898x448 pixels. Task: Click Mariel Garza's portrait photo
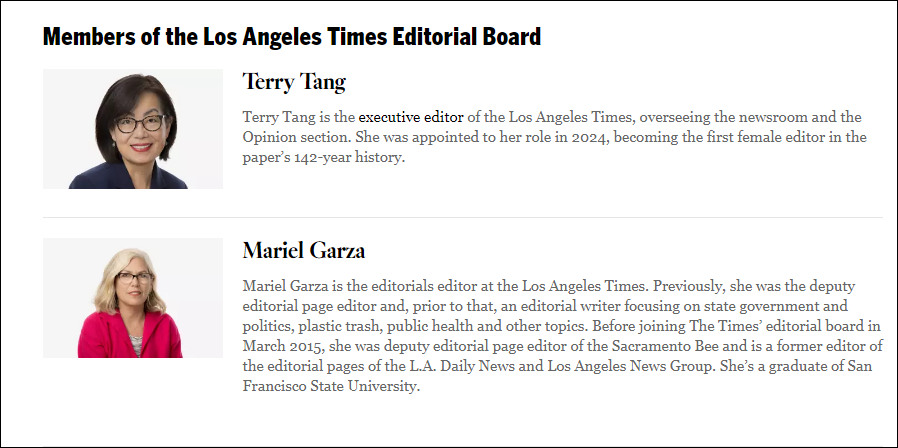click(132, 298)
